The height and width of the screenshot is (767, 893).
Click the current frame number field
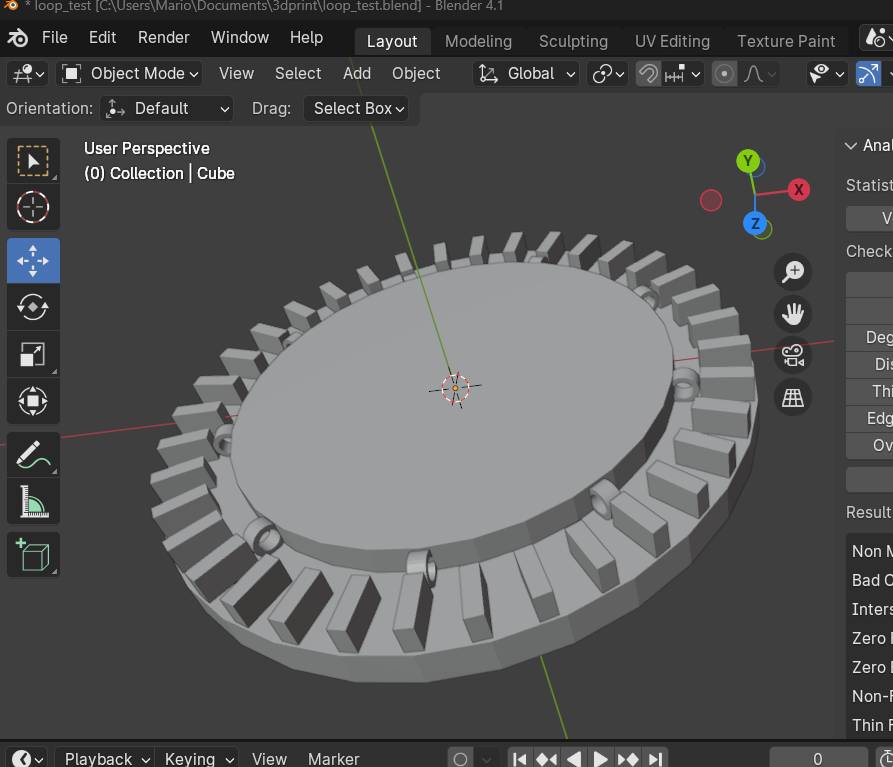click(x=818, y=758)
